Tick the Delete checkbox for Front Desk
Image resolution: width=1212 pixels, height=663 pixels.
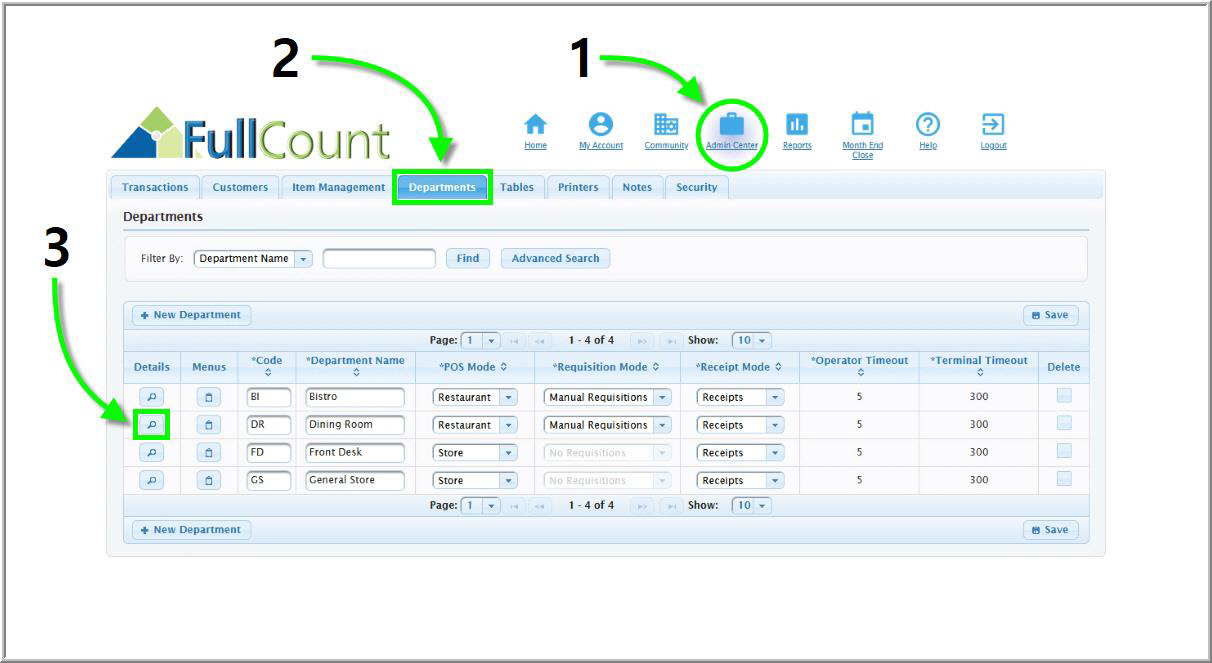coord(1063,451)
